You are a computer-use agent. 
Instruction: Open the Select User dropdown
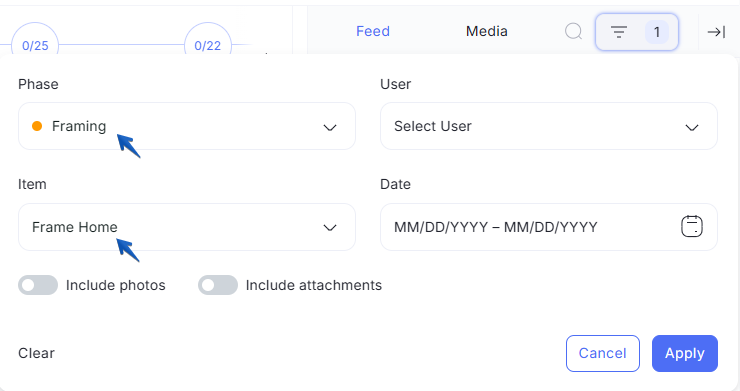pos(549,126)
